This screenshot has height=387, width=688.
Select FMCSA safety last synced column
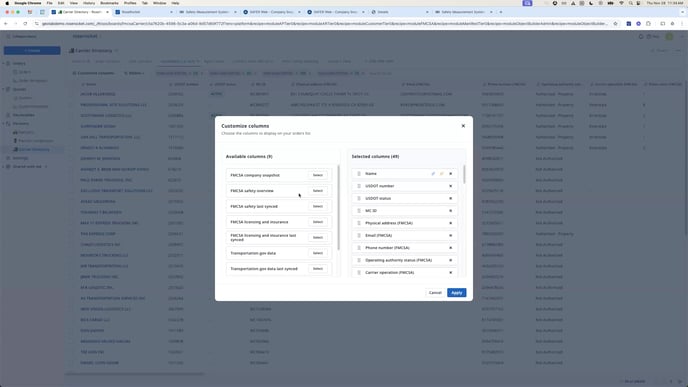318,206
